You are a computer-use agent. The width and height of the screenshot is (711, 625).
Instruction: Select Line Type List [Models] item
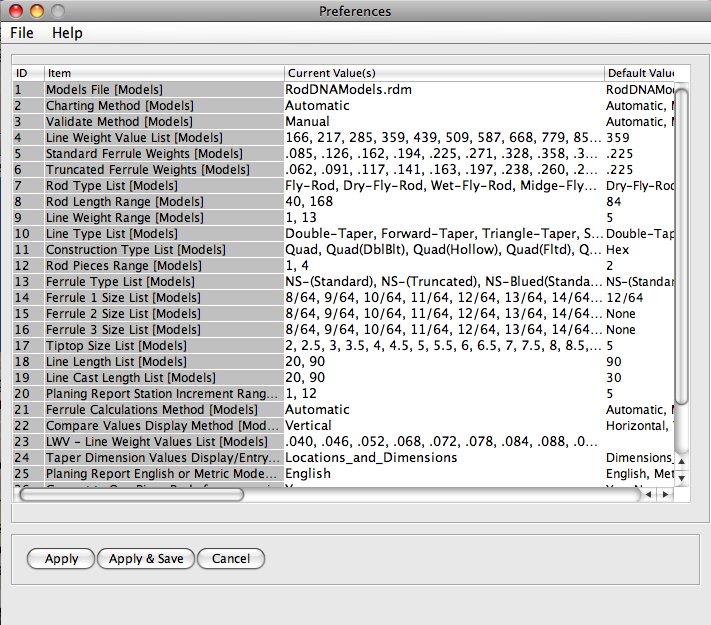164,234
